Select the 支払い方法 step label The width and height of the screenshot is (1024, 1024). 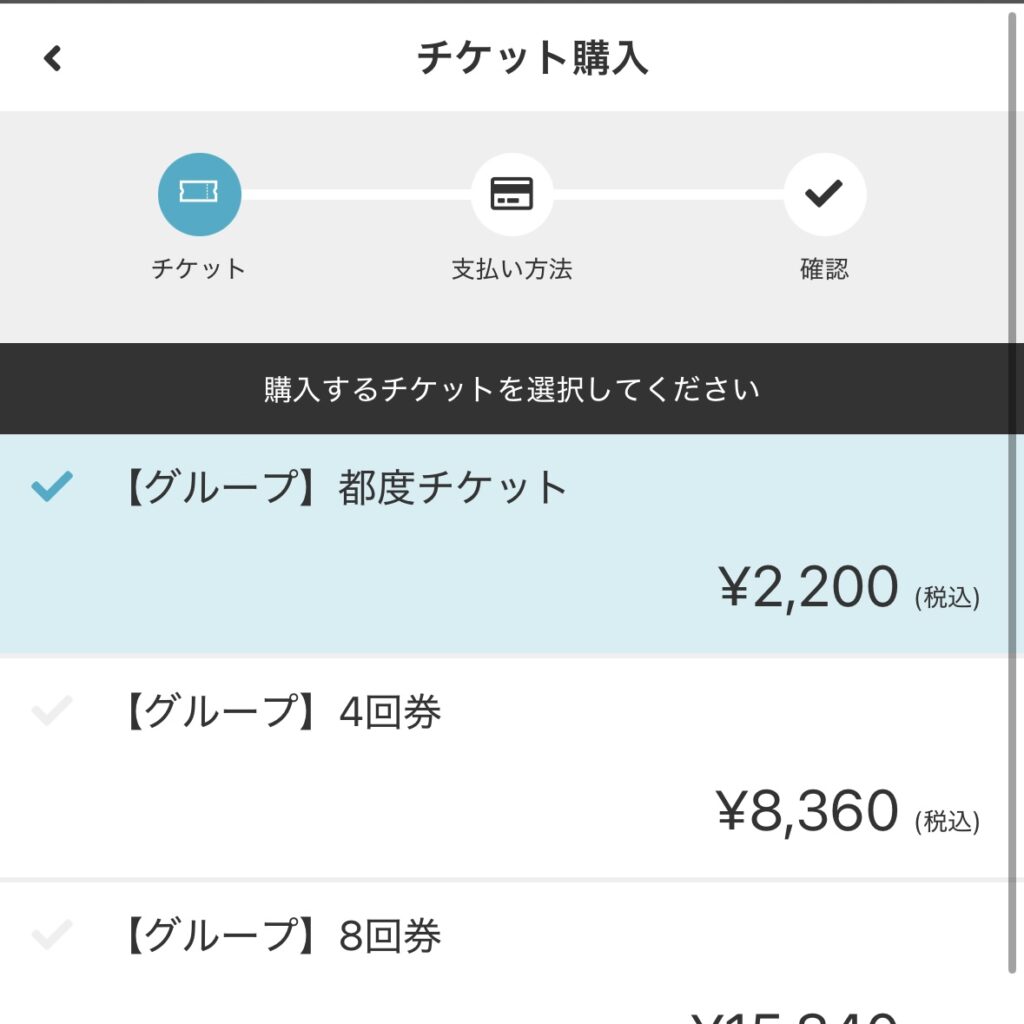pos(512,268)
